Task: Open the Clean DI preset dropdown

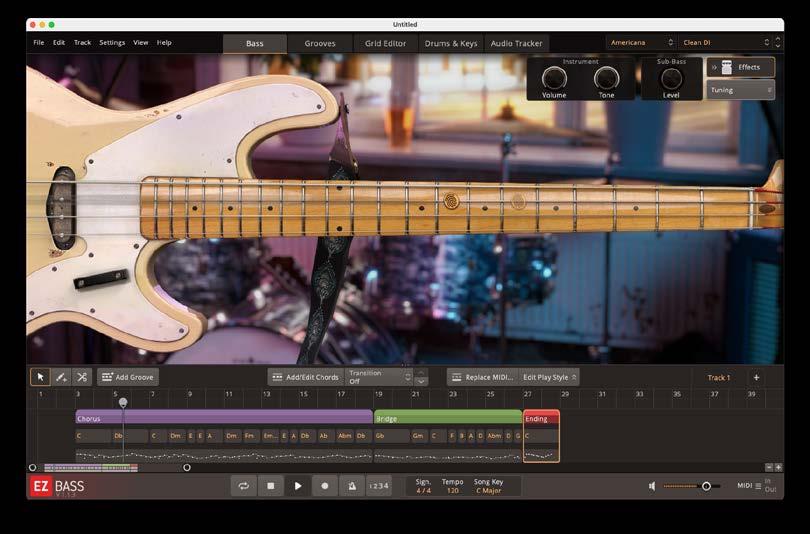Action: 726,43
